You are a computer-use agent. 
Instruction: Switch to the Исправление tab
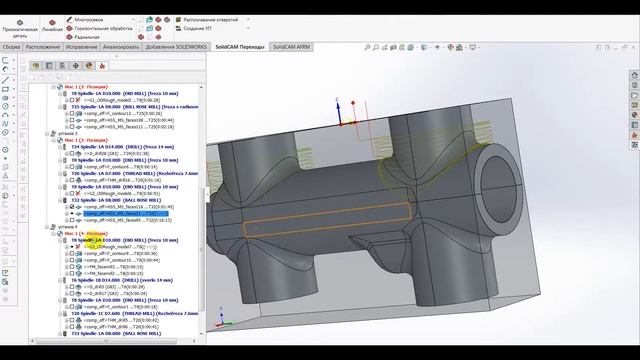[81, 47]
